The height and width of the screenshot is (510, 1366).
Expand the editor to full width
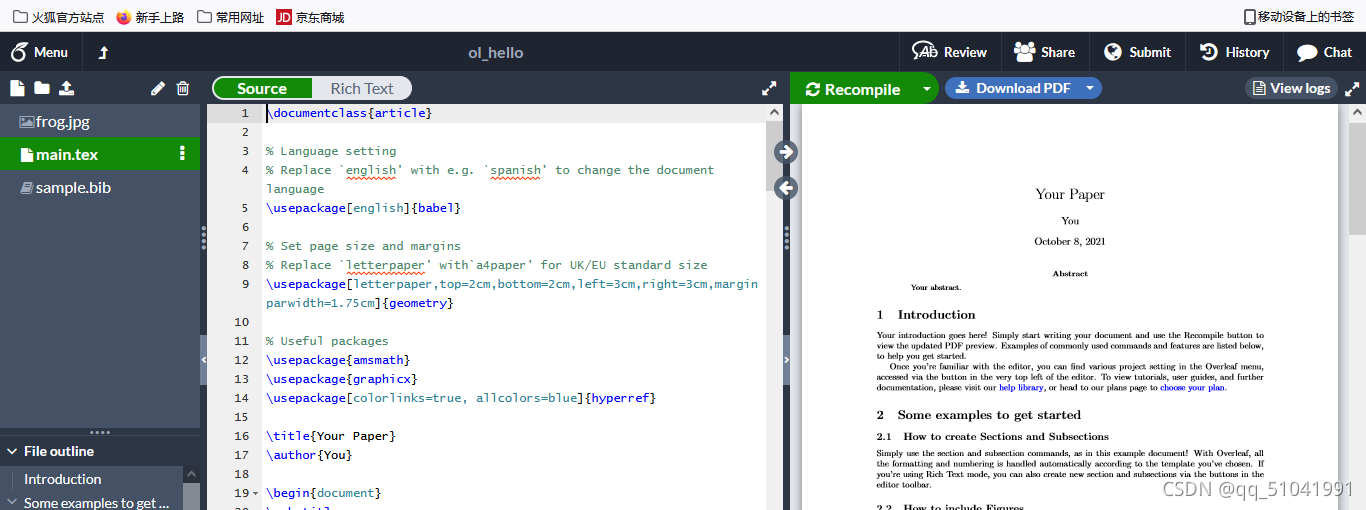[769, 88]
